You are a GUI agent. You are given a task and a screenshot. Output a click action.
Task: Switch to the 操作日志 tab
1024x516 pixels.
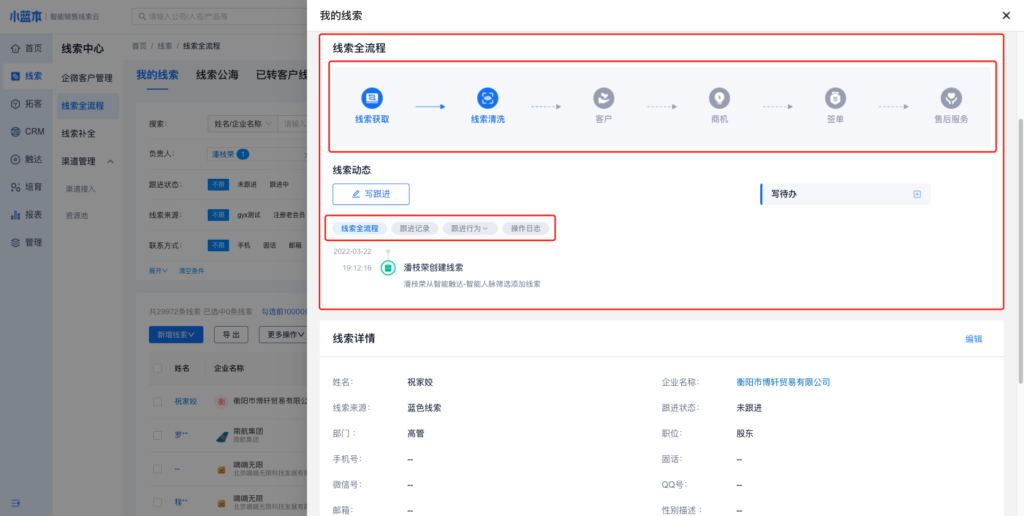[x=526, y=229]
